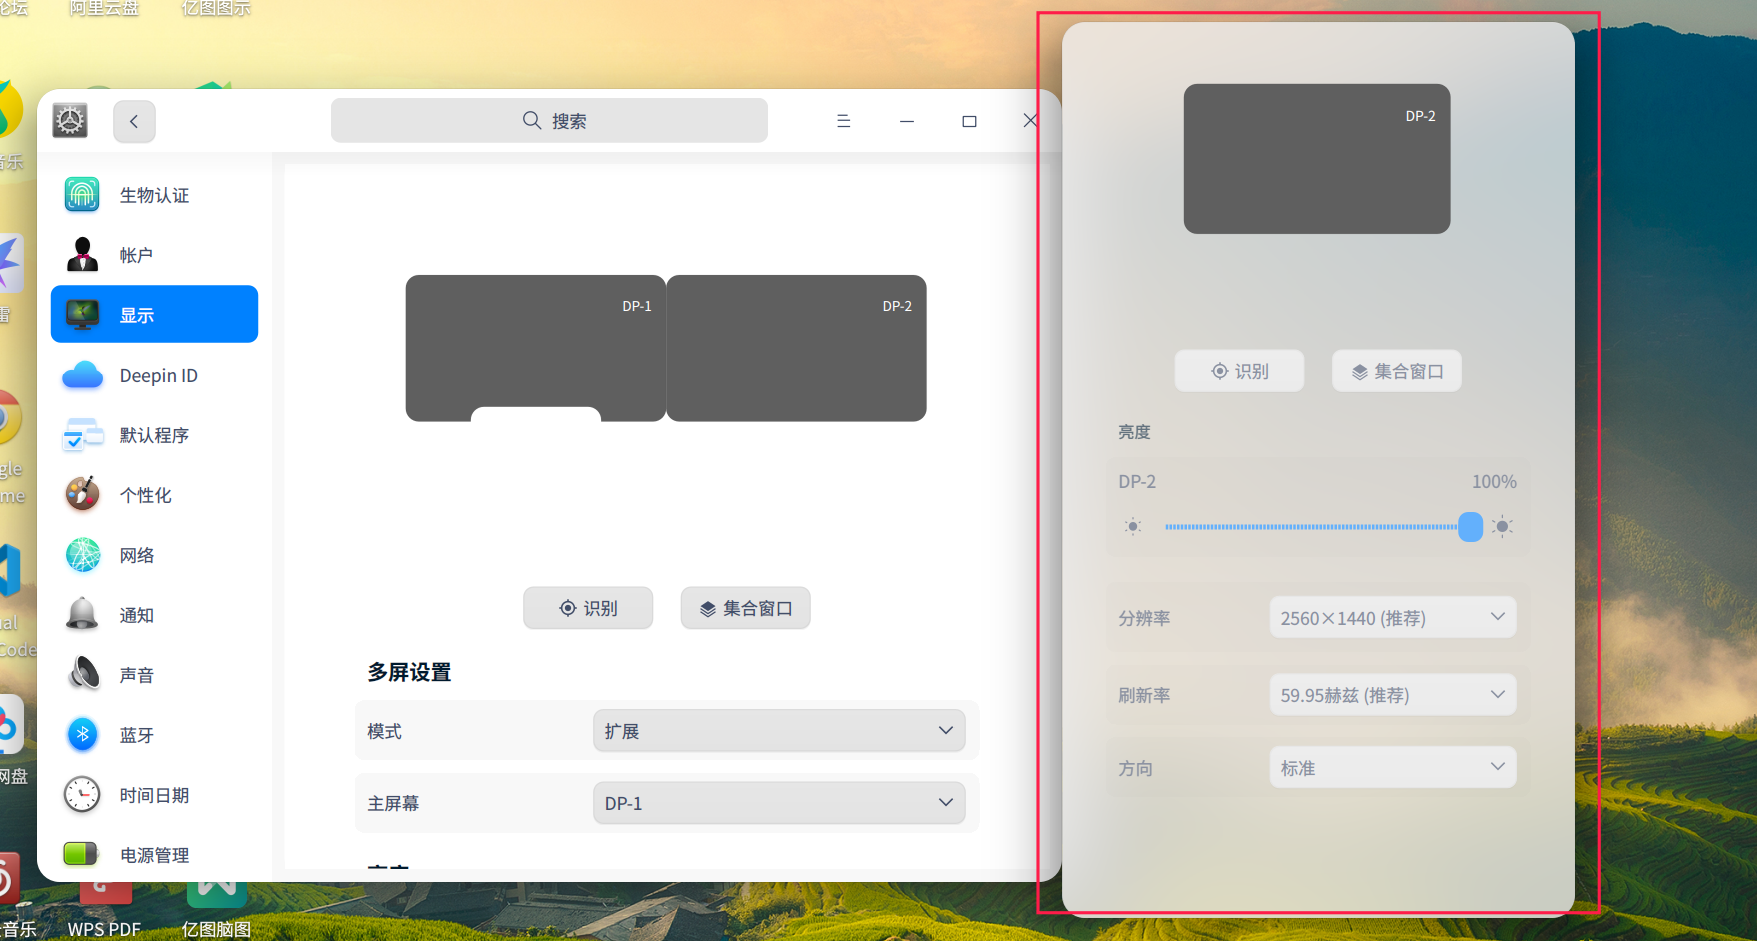Click the 亿图图示 desktop shortcut label
Screen dimensions: 1757x941
pos(216,8)
